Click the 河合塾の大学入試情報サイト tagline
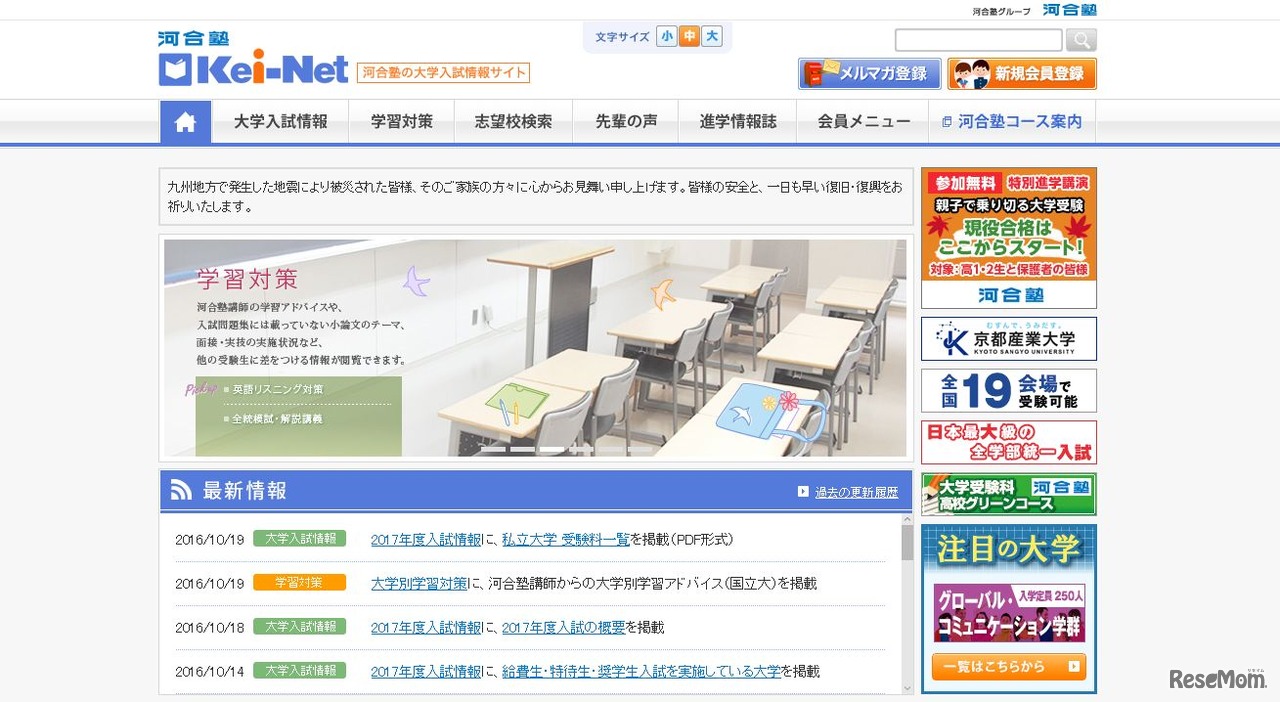Image resolution: width=1280 pixels, height=702 pixels. tap(443, 73)
